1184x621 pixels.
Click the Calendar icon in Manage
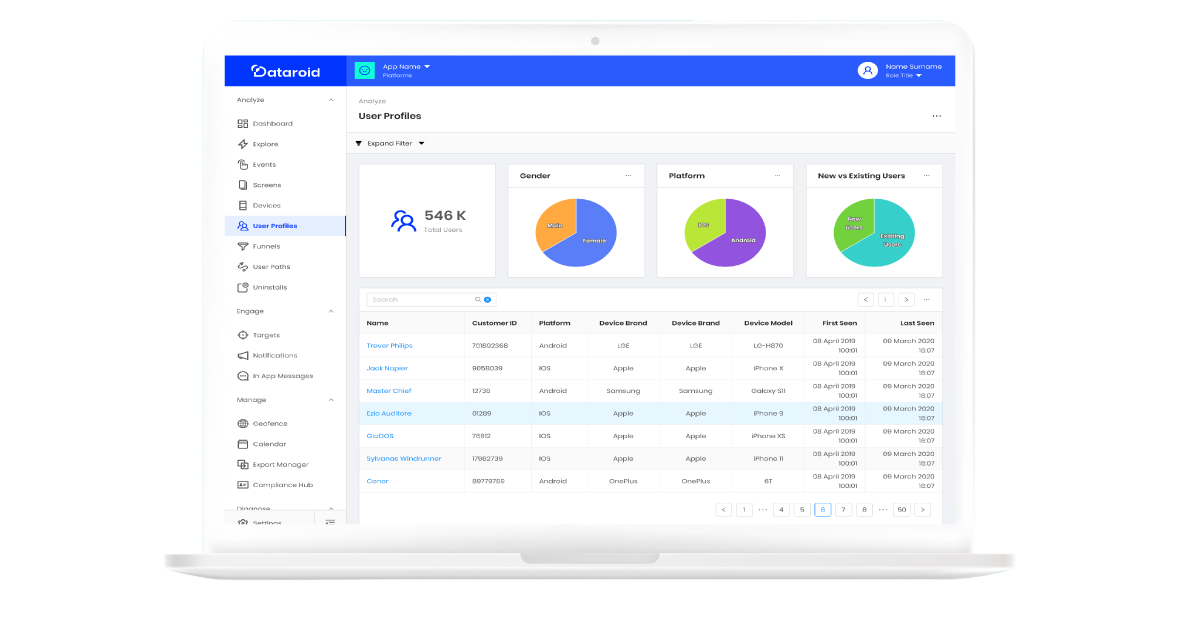pyautogui.click(x=242, y=443)
